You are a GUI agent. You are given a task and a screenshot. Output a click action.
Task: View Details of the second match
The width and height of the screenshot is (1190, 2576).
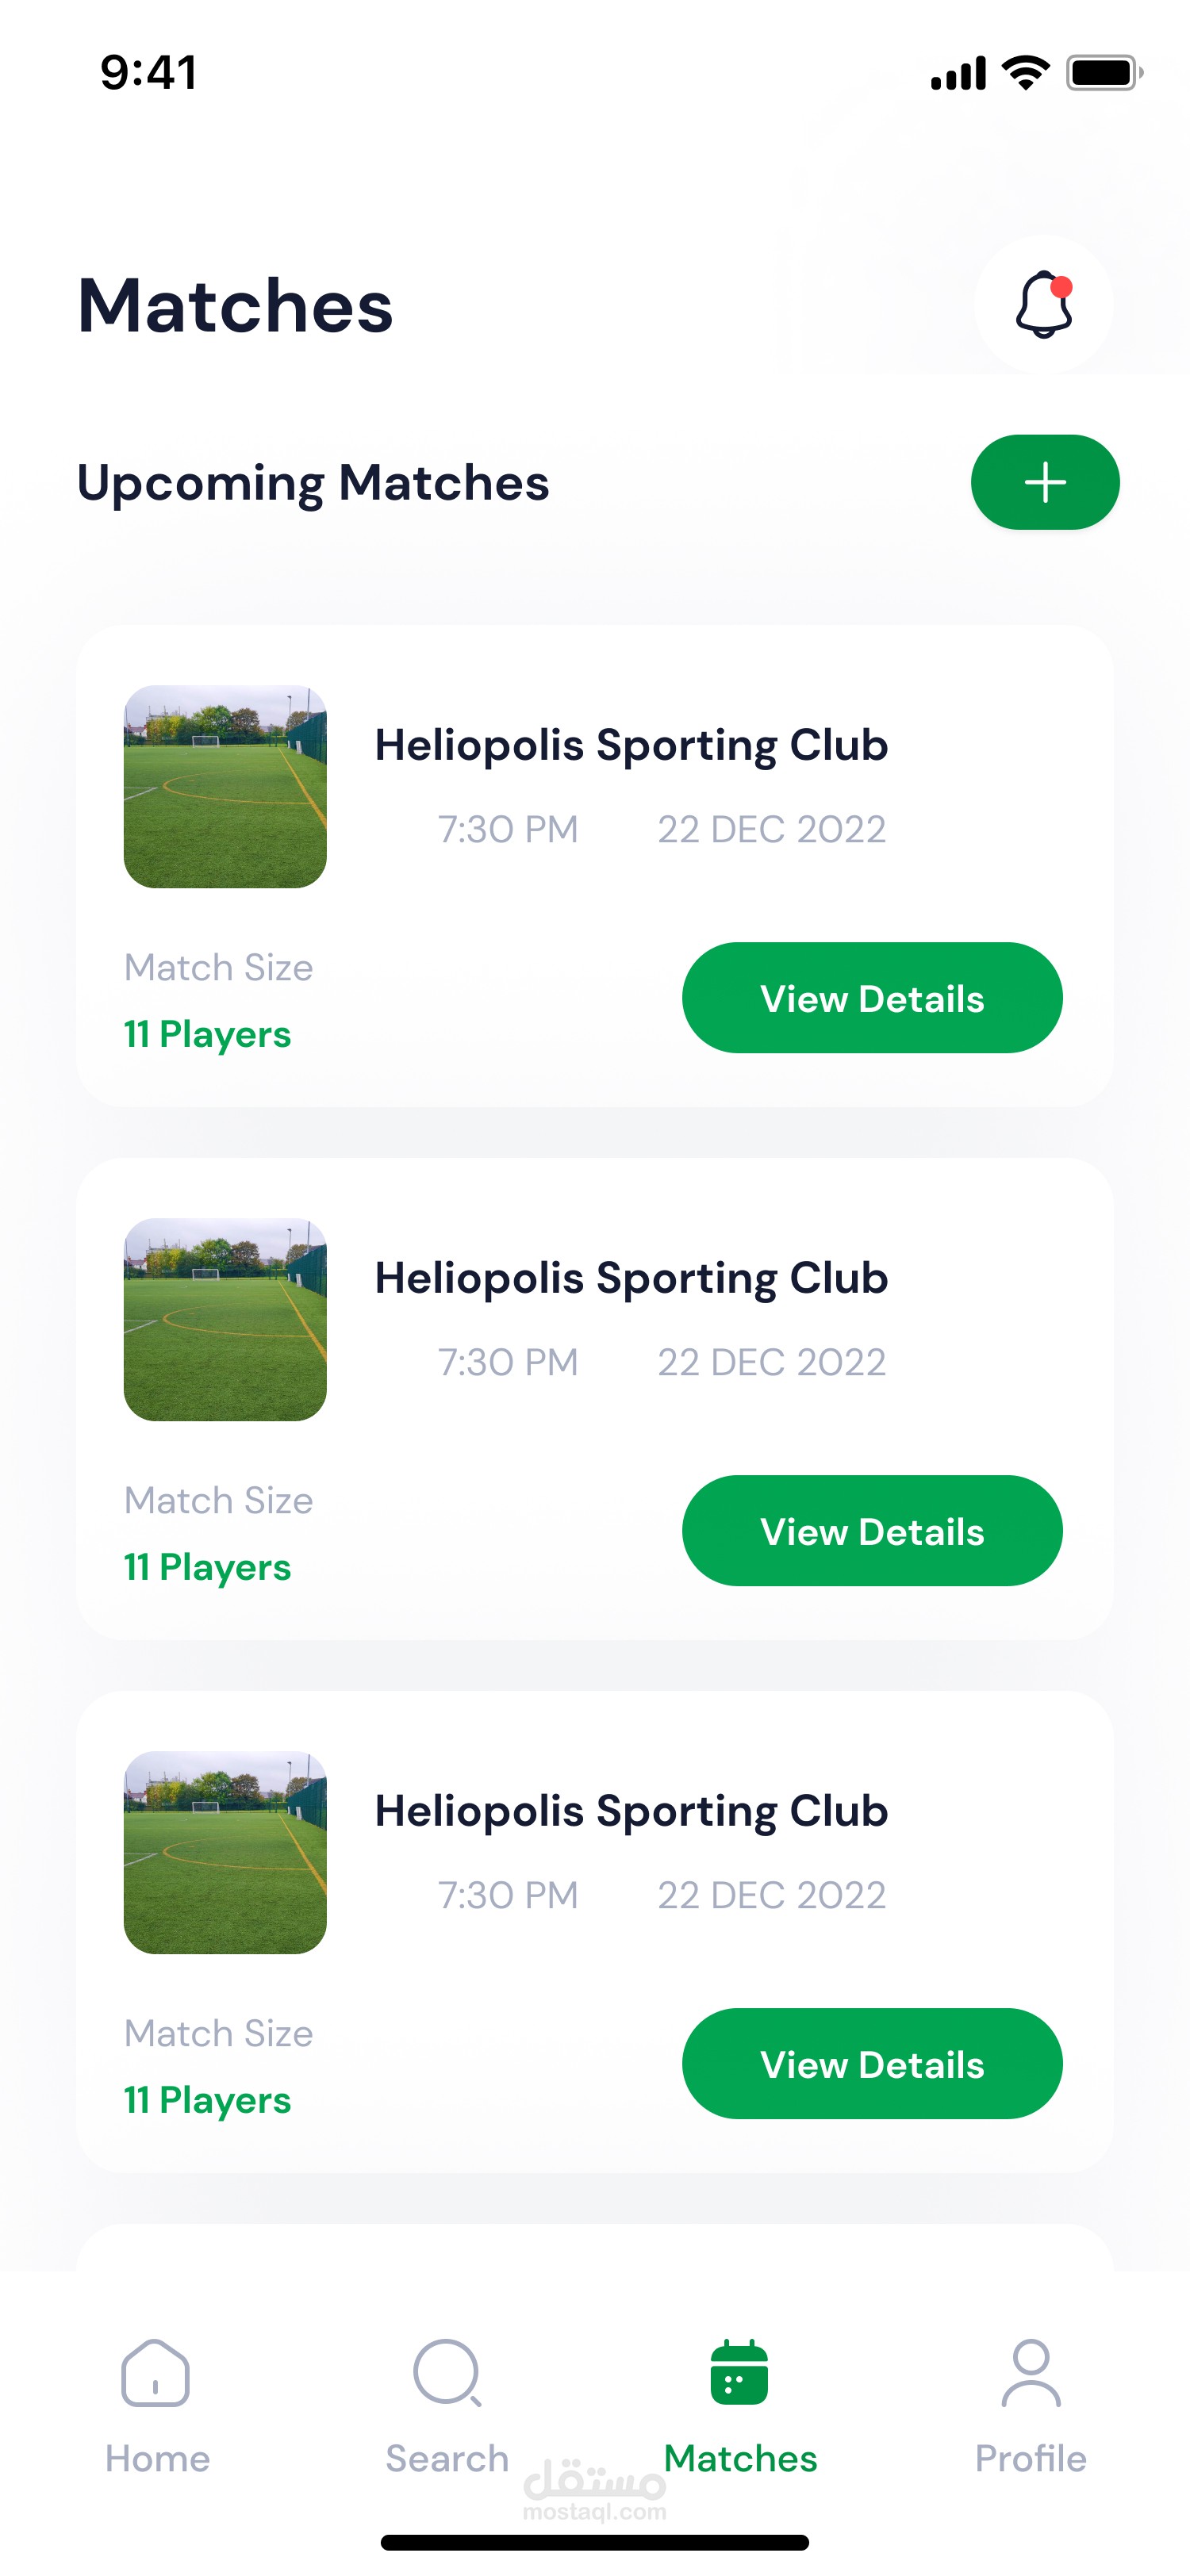(x=872, y=1531)
